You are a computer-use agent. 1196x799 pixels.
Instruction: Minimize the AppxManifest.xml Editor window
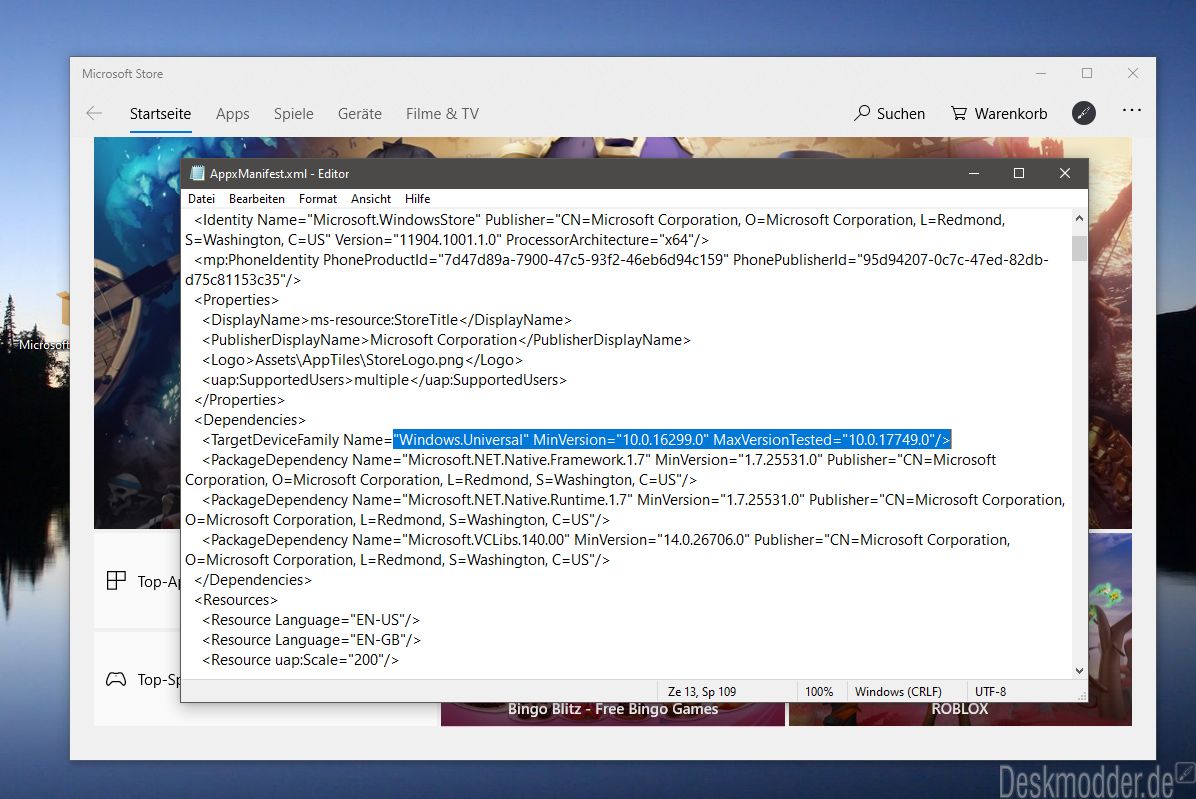tap(974, 173)
